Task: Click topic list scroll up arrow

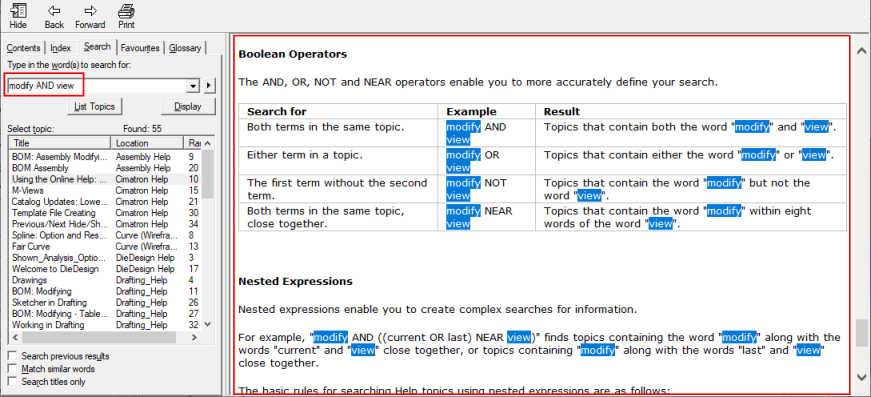Action: point(208,143)
